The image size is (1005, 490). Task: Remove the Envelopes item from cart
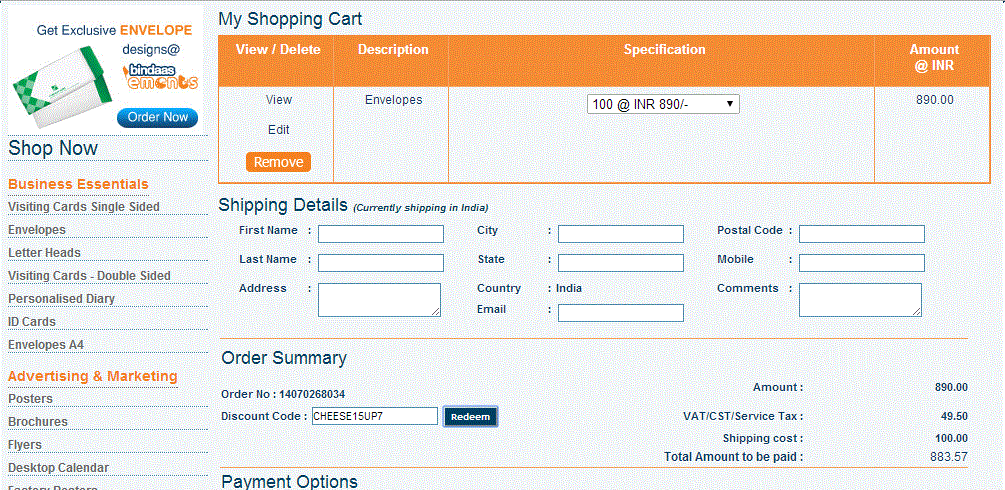278,162
